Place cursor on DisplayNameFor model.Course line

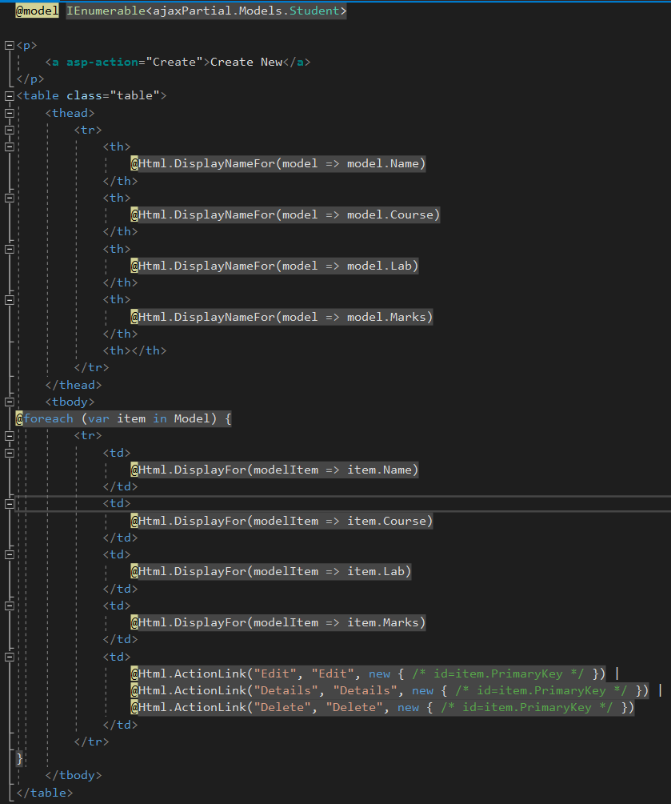[x=286, y=215]
